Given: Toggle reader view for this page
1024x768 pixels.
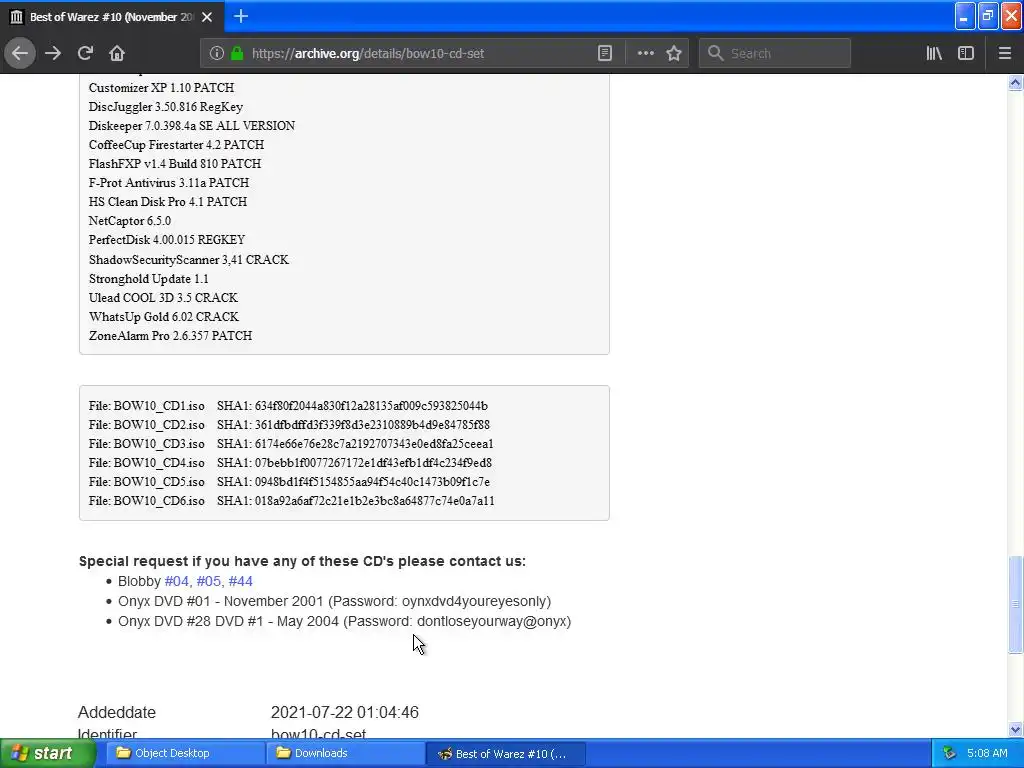Looking at the screenshot, I should (x=605, y=54).
